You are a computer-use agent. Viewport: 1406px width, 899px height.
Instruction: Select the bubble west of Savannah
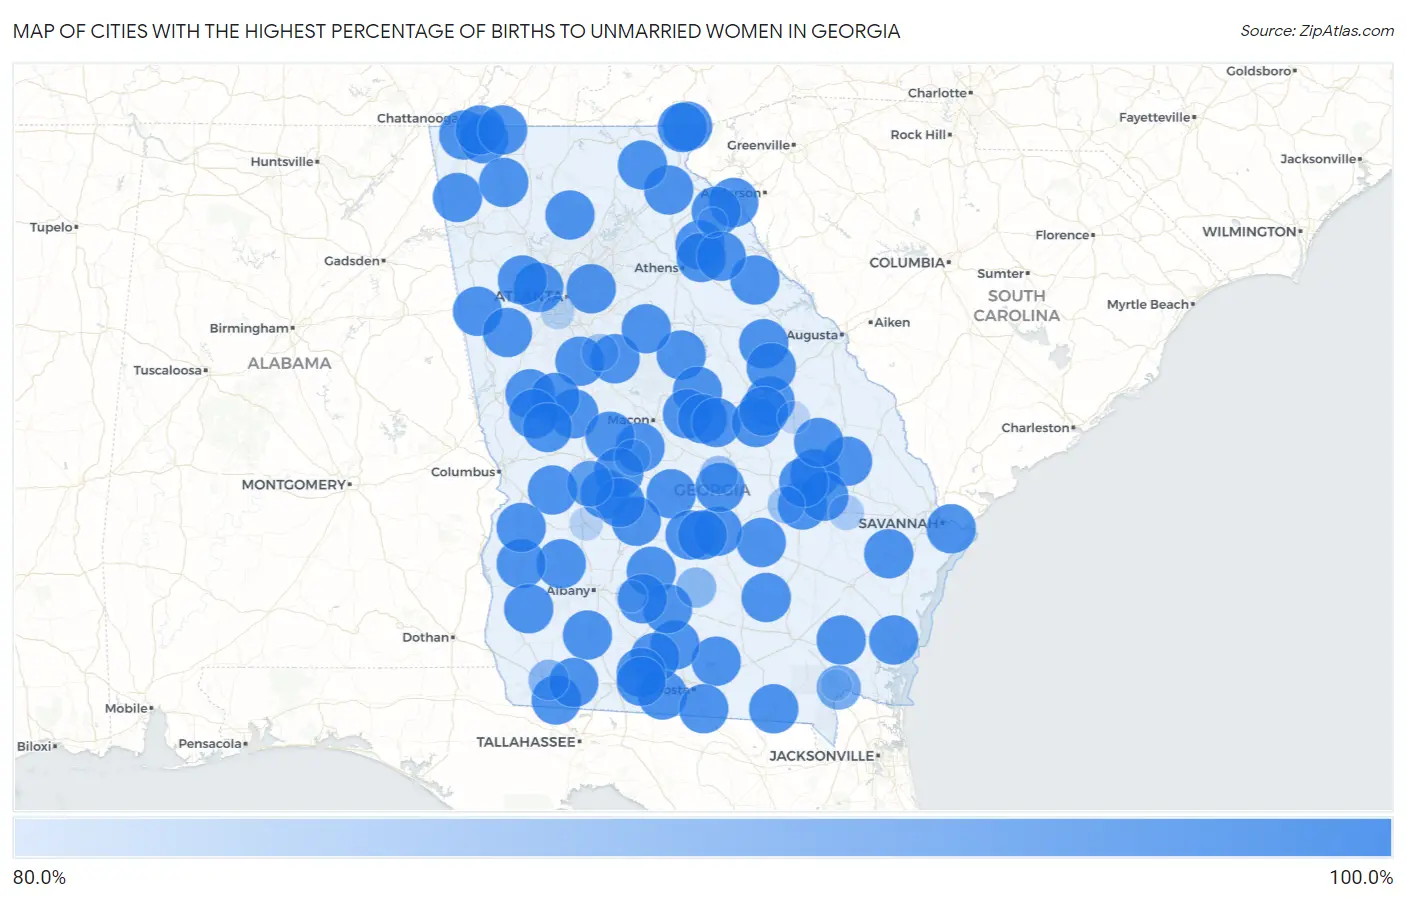(888, 553)
